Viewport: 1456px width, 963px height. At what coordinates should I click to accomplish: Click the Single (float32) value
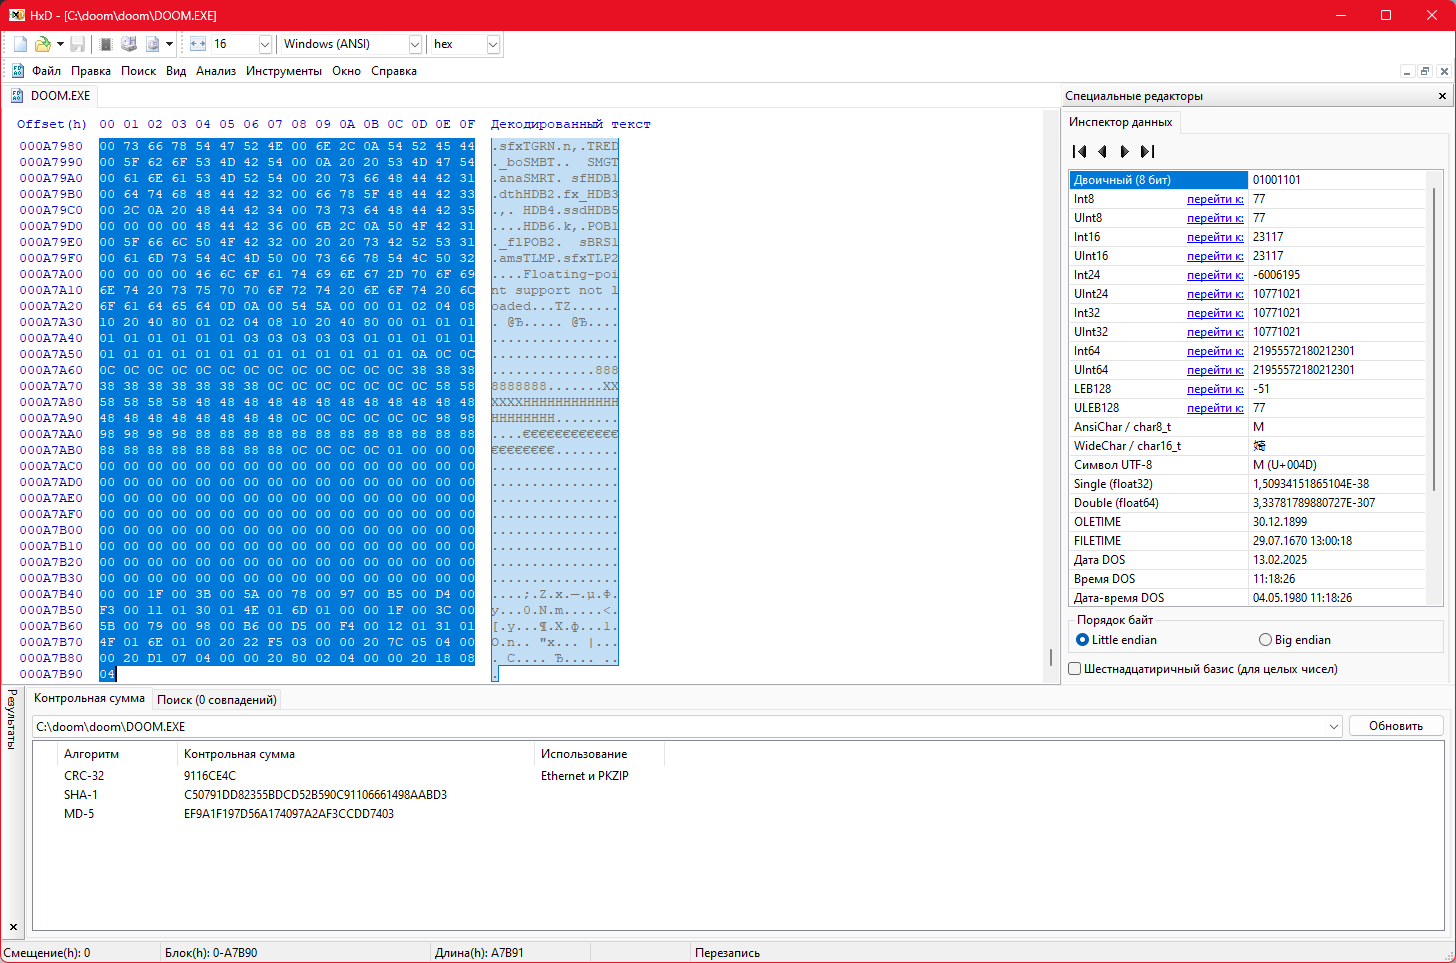(1311, 484)
